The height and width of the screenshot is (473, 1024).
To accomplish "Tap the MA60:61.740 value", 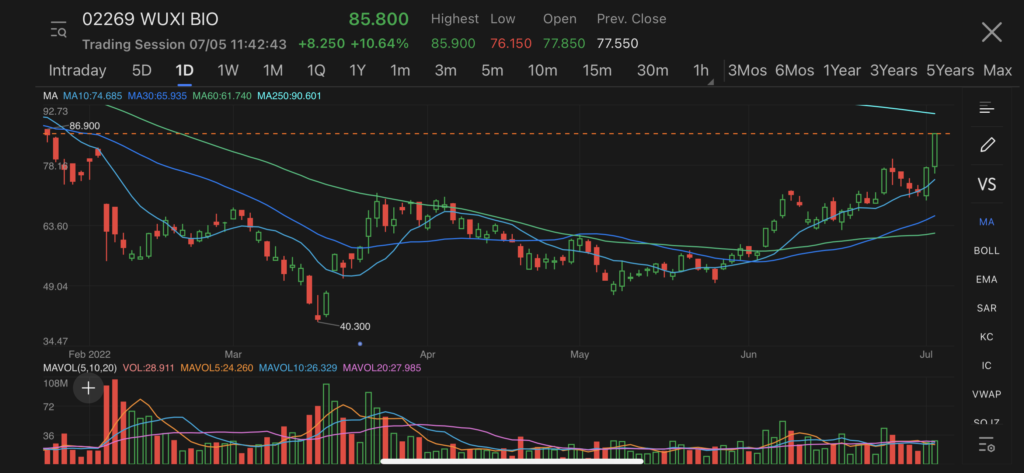I will coord(221,96).
